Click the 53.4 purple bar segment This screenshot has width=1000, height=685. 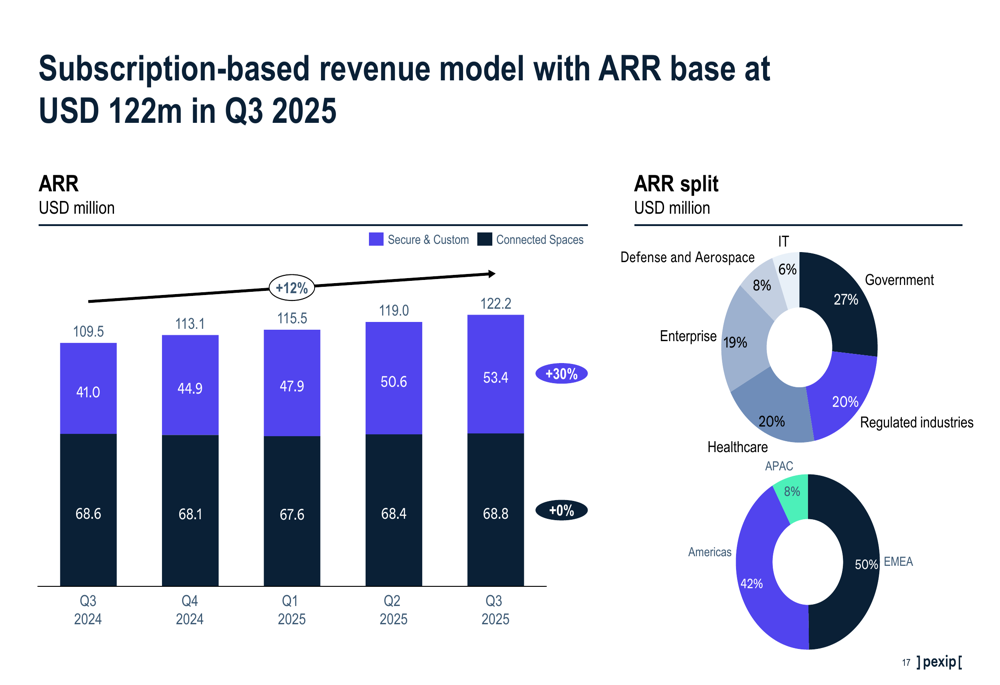click(x=496, y=374)
